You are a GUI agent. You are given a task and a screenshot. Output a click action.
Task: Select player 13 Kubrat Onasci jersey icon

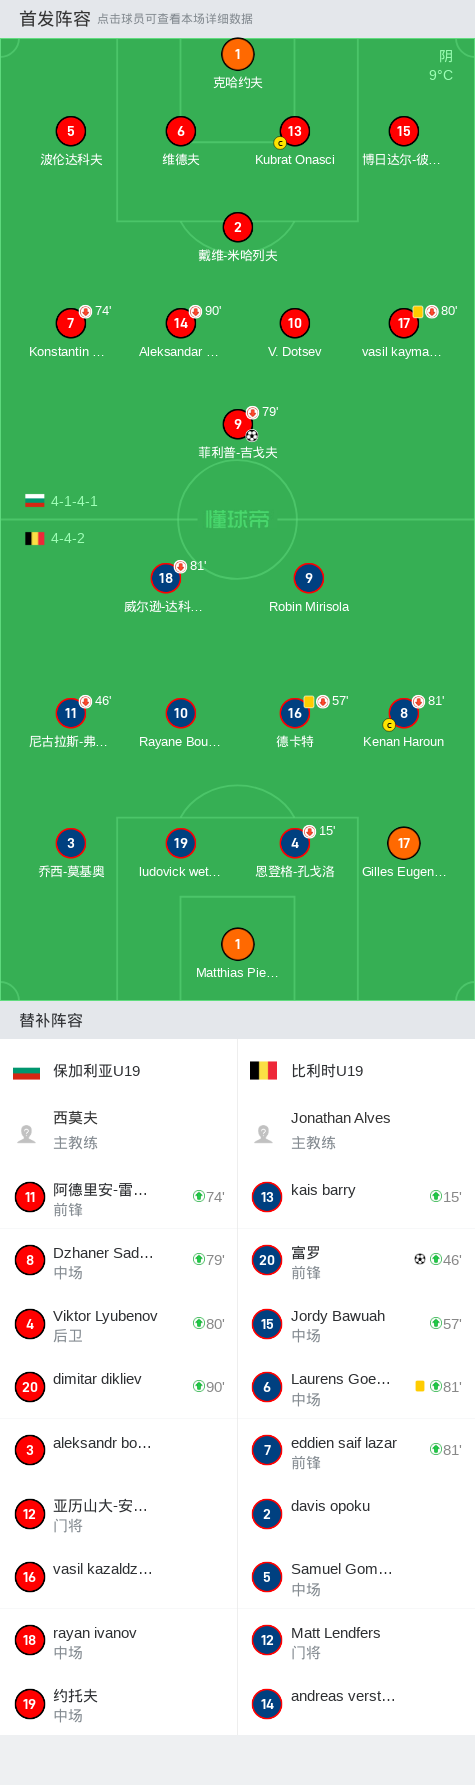(294, 131)
